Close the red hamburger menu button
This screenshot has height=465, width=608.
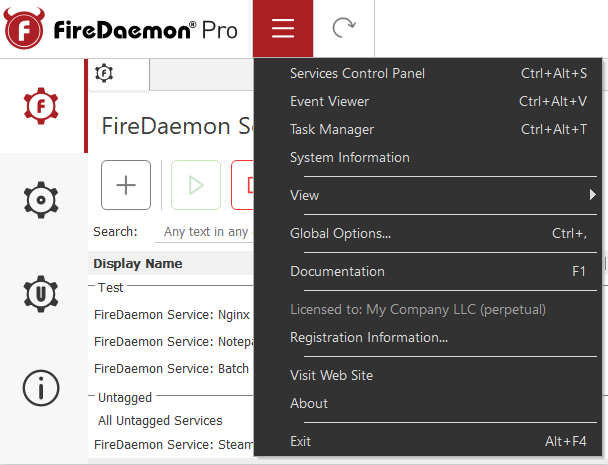click(283, 28)
